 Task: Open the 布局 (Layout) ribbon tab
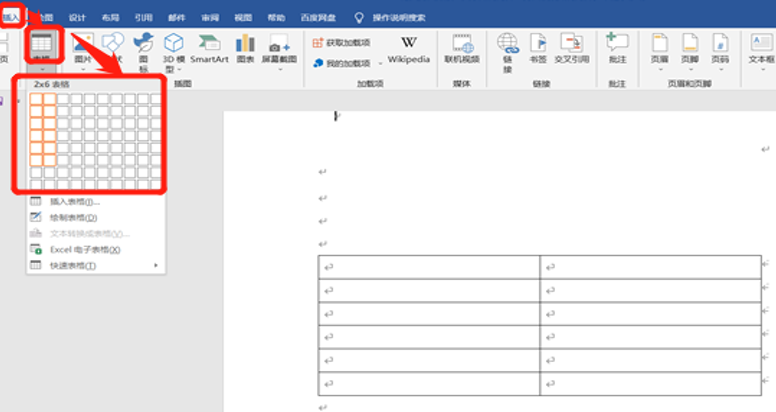(x=110, y=18)
